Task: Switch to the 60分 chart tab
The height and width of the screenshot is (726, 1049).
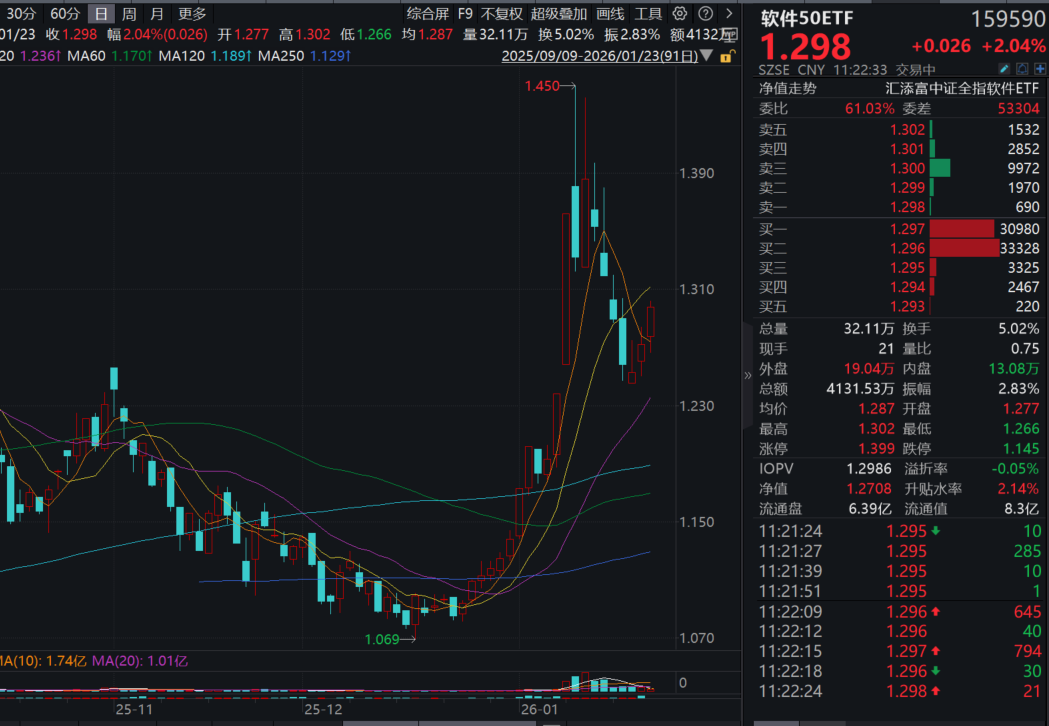Action: coord(65,14)
